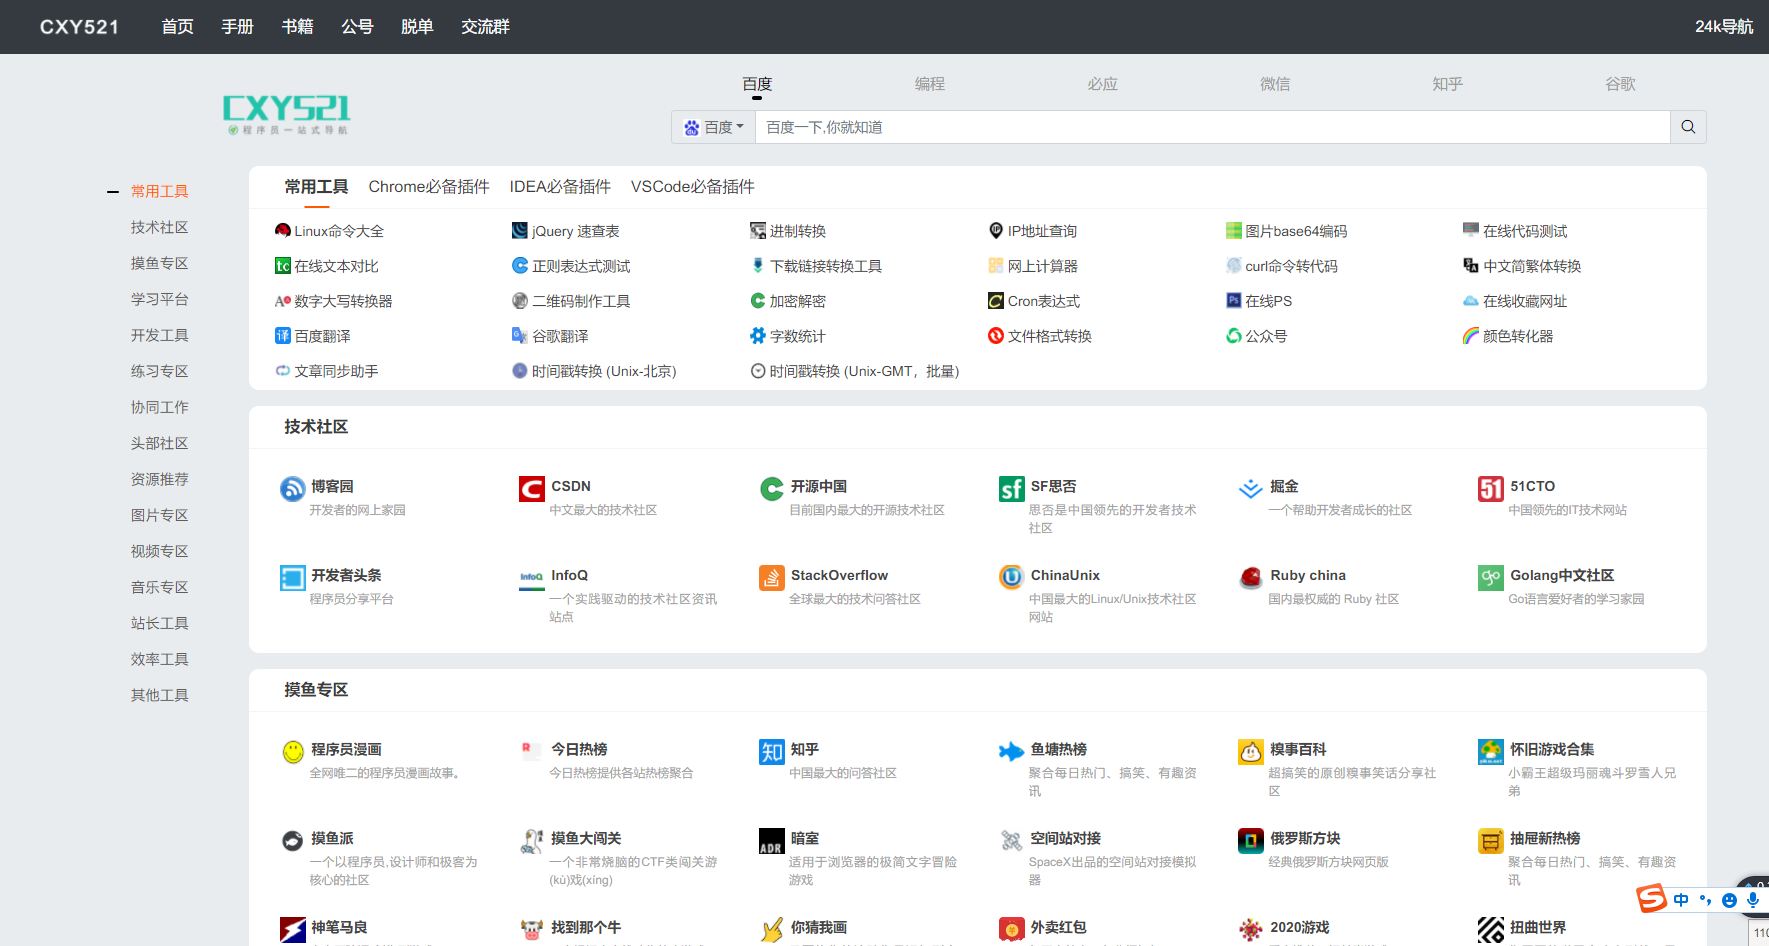
Task: Open the 掘金 community icon
Action: [x=1250, y=489]
